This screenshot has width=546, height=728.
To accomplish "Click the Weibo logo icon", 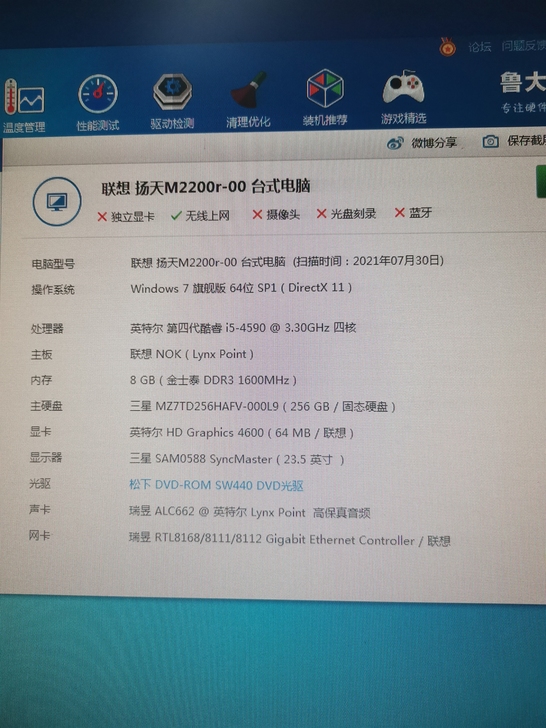I will coord(395,143).
